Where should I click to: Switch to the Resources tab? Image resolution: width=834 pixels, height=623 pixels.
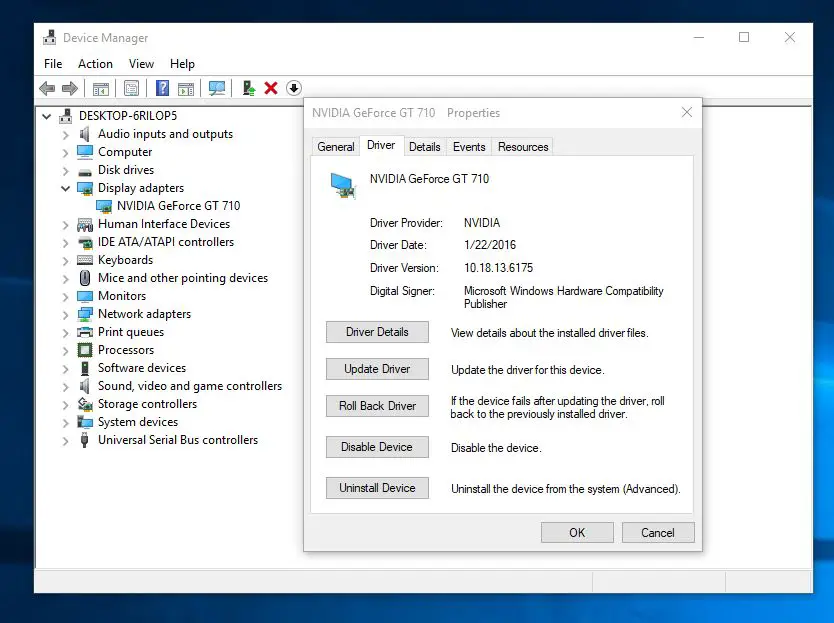[x=523, y=147]
